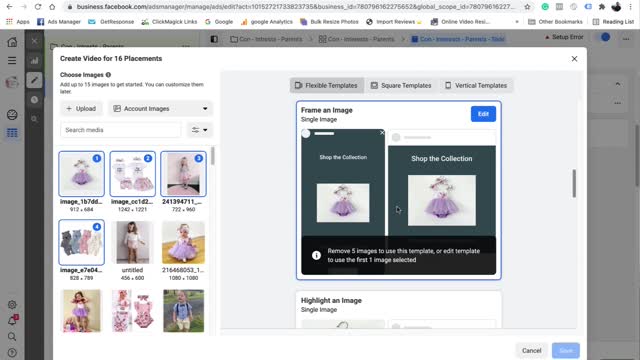
Task: Click the browser address bar
Action: click(295, 7)
